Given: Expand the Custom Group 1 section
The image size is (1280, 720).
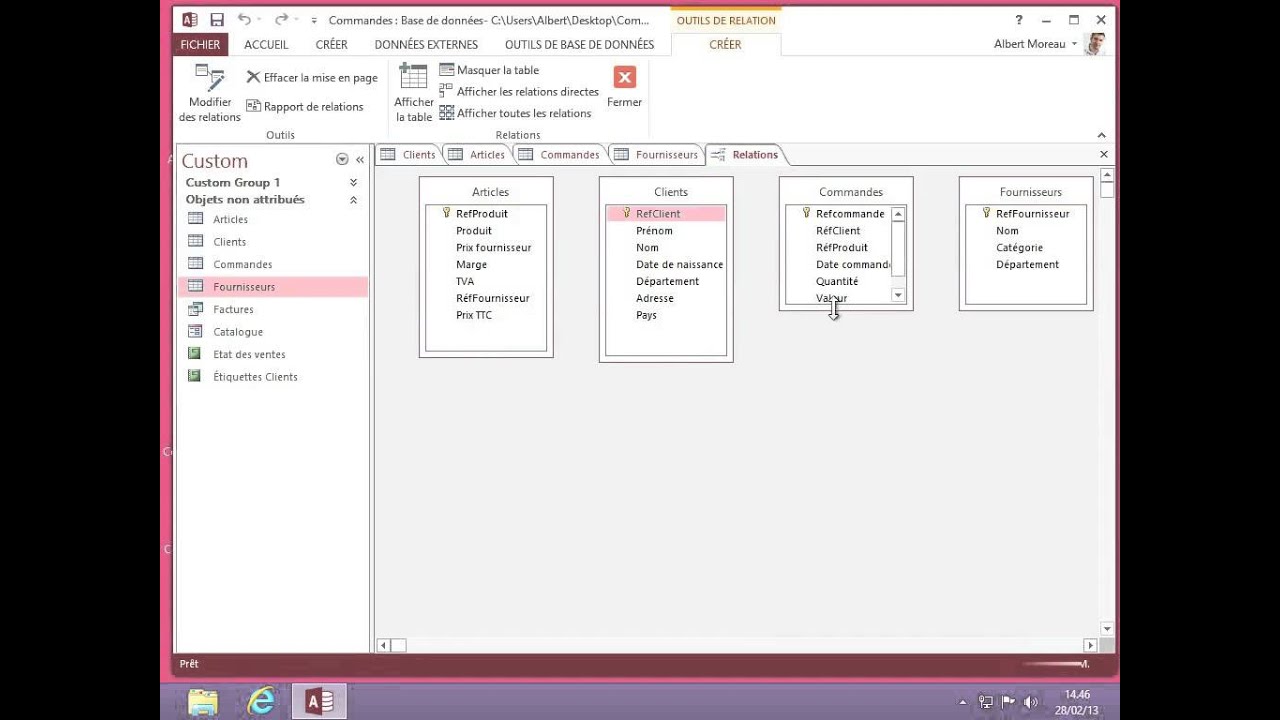Looking at the screenshot, I should pos(353,183).
